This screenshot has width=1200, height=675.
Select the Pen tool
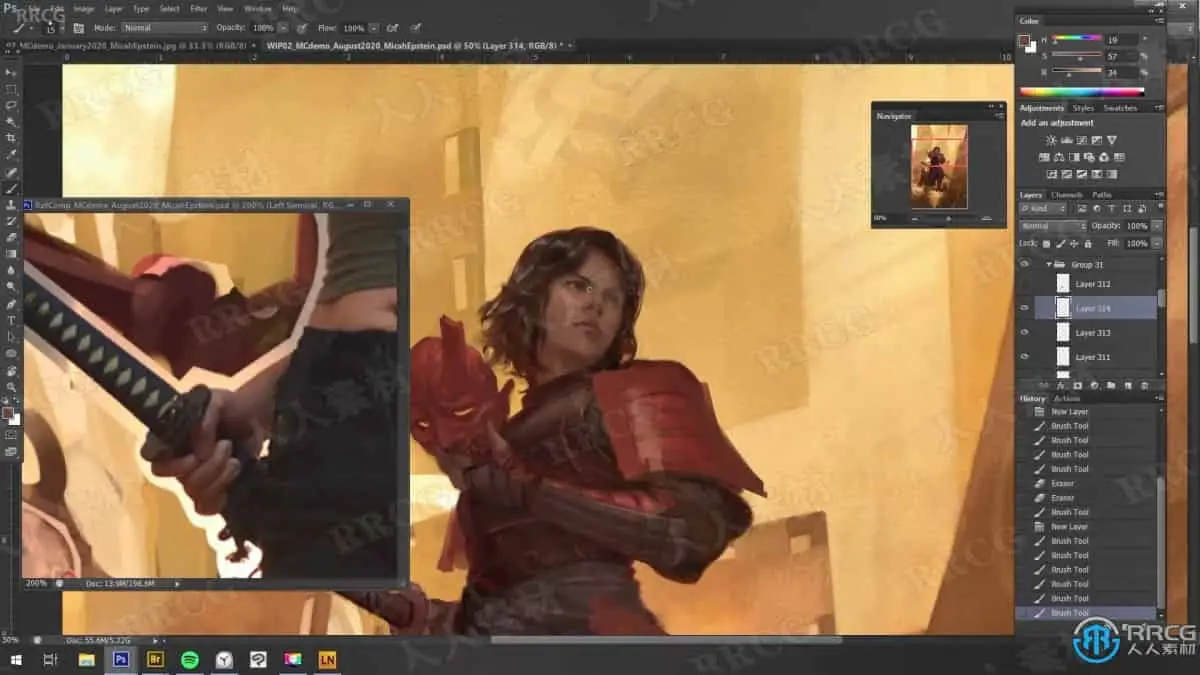pyautogui.click(x=12, y=303)
